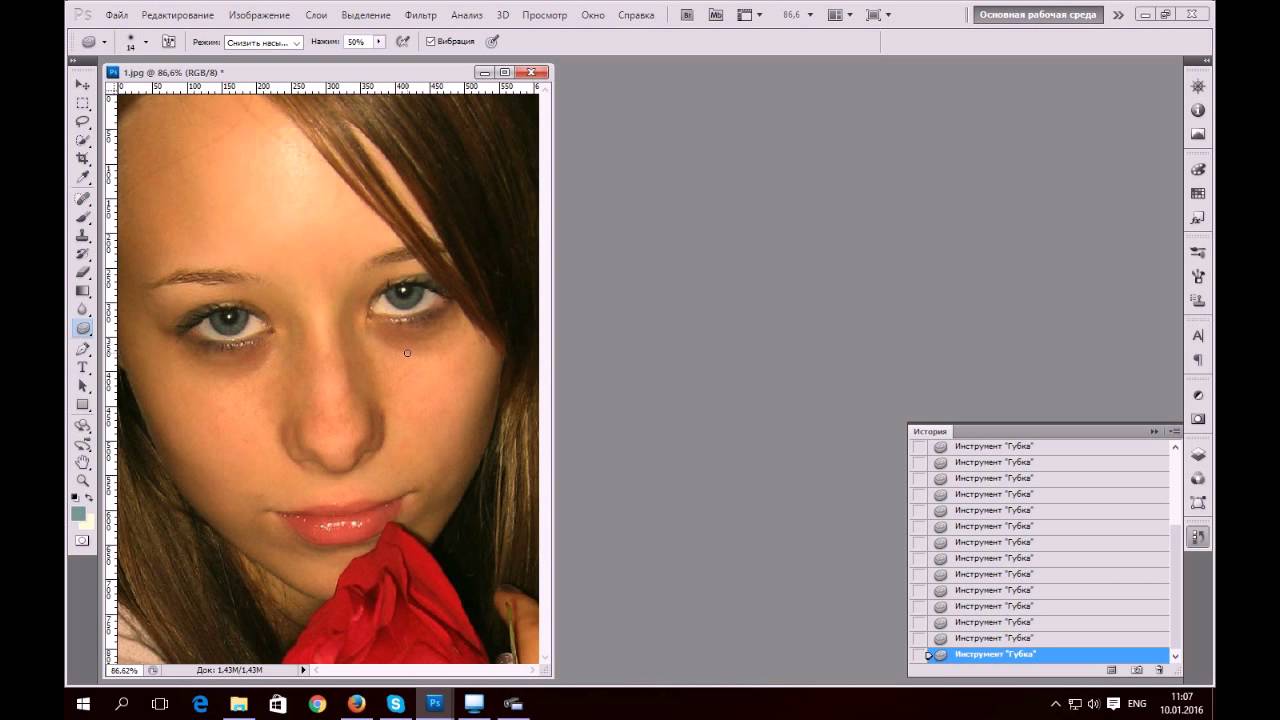Reset default foreground and background colors

[75, 498]
